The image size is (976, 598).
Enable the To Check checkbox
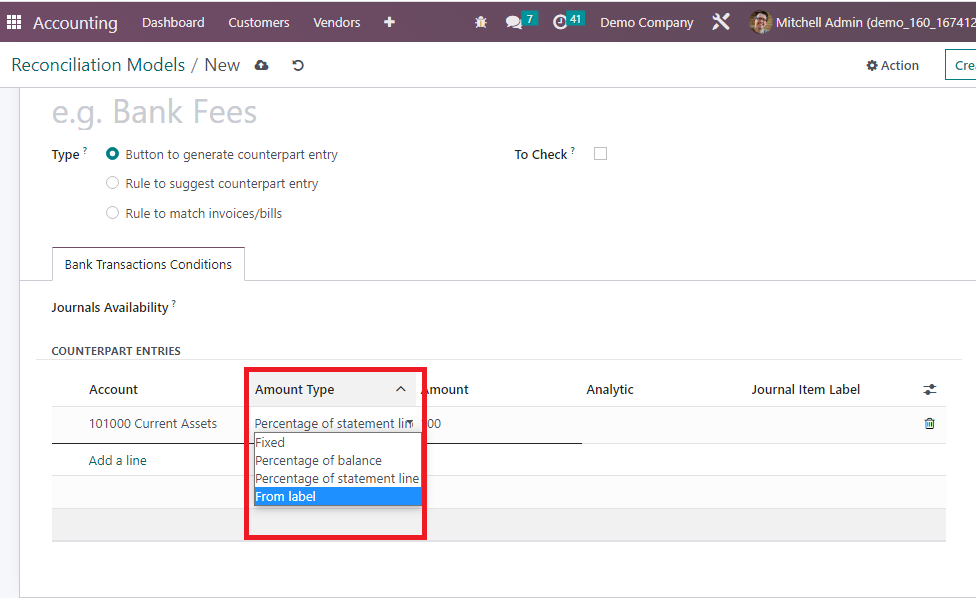600,154
